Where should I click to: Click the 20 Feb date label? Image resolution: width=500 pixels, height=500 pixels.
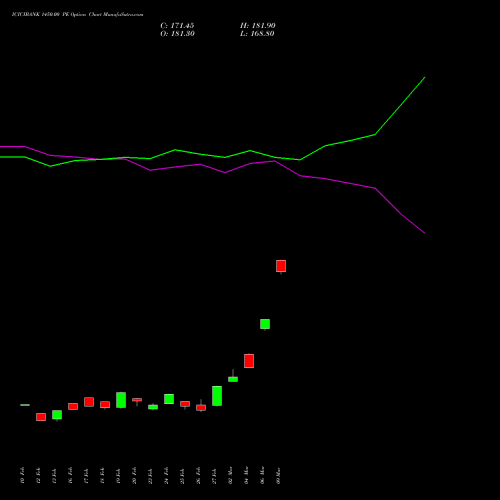[x=134, y=475]
